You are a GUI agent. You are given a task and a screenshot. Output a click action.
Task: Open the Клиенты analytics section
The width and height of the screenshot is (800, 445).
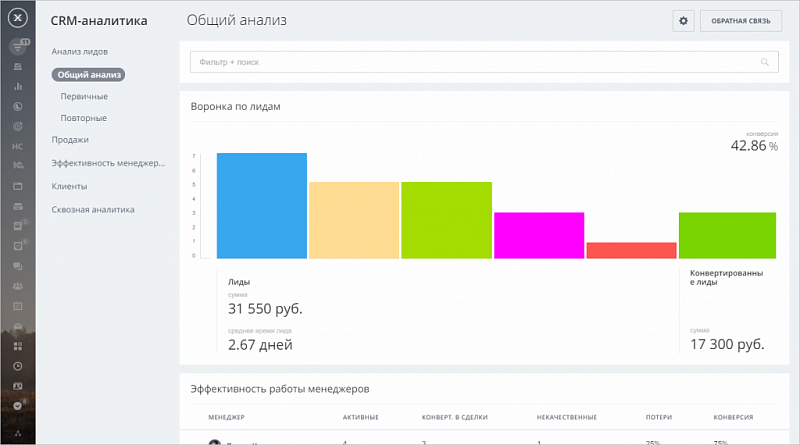(69, 186)
